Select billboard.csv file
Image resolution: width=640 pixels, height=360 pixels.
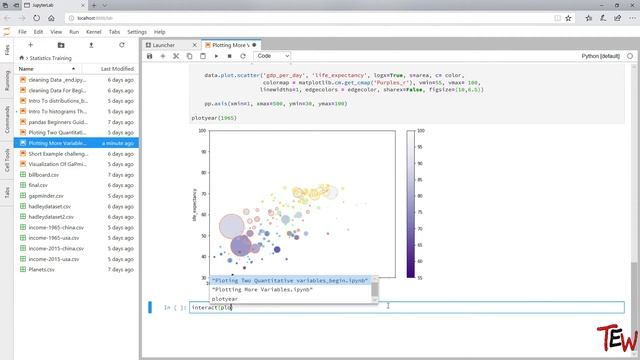[x=76, y=175]
